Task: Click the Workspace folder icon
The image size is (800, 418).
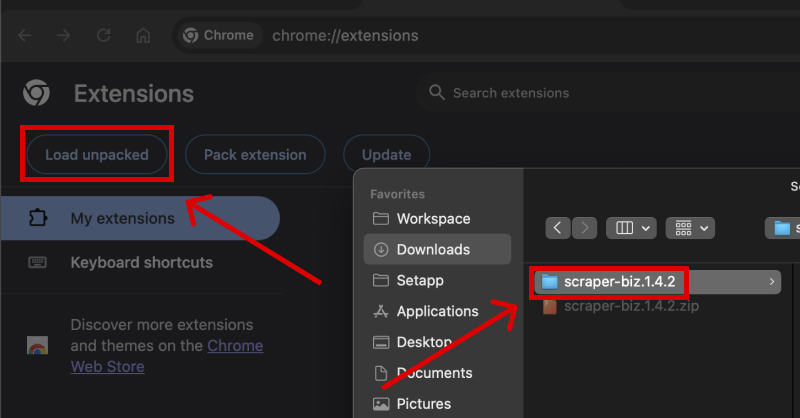Action: coord(381,218)
